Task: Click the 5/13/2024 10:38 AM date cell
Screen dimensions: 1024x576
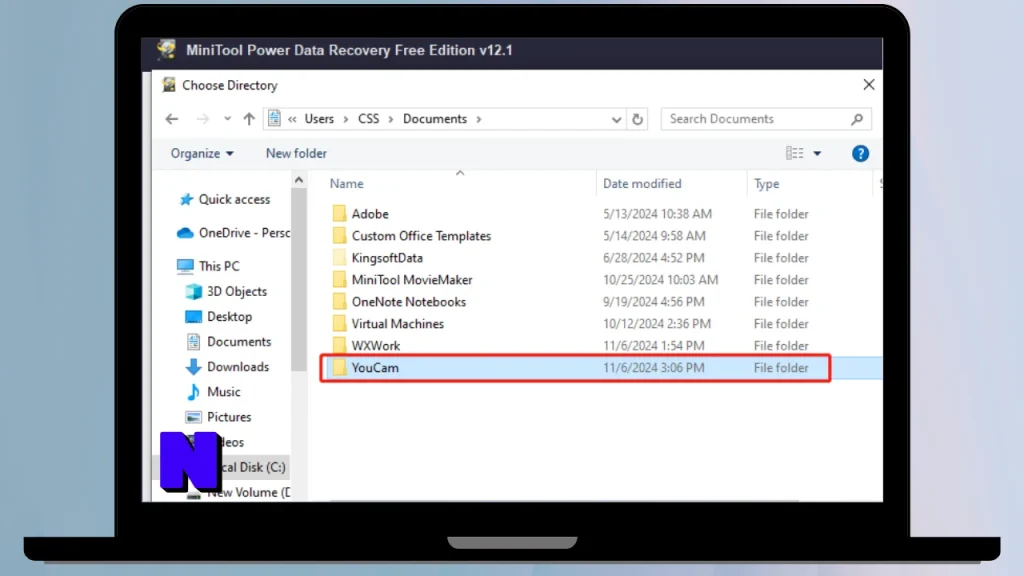Action: 658,214
